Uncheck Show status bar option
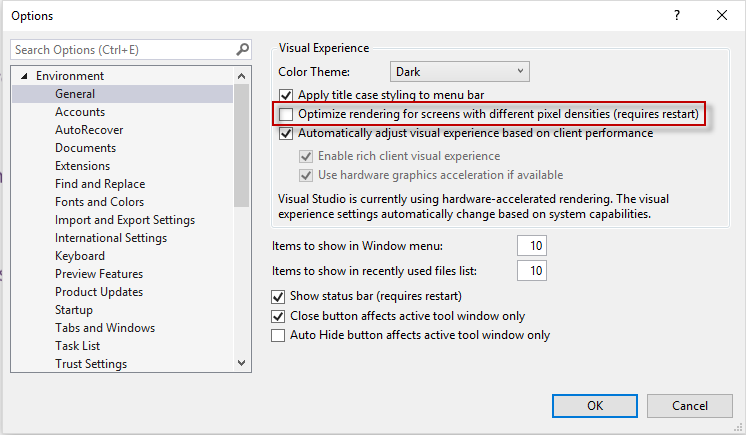This screenshot has height=435, width=746. coord(279,297)
